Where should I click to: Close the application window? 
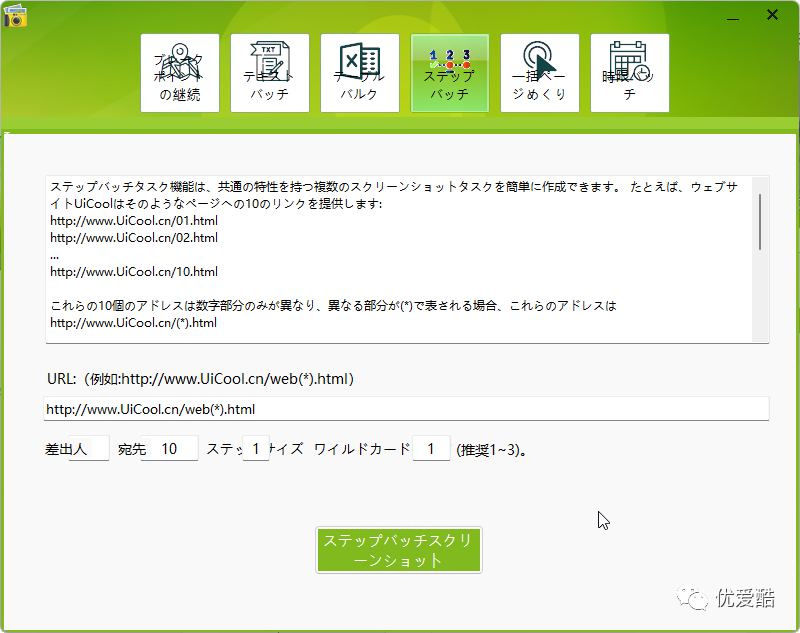772,15
